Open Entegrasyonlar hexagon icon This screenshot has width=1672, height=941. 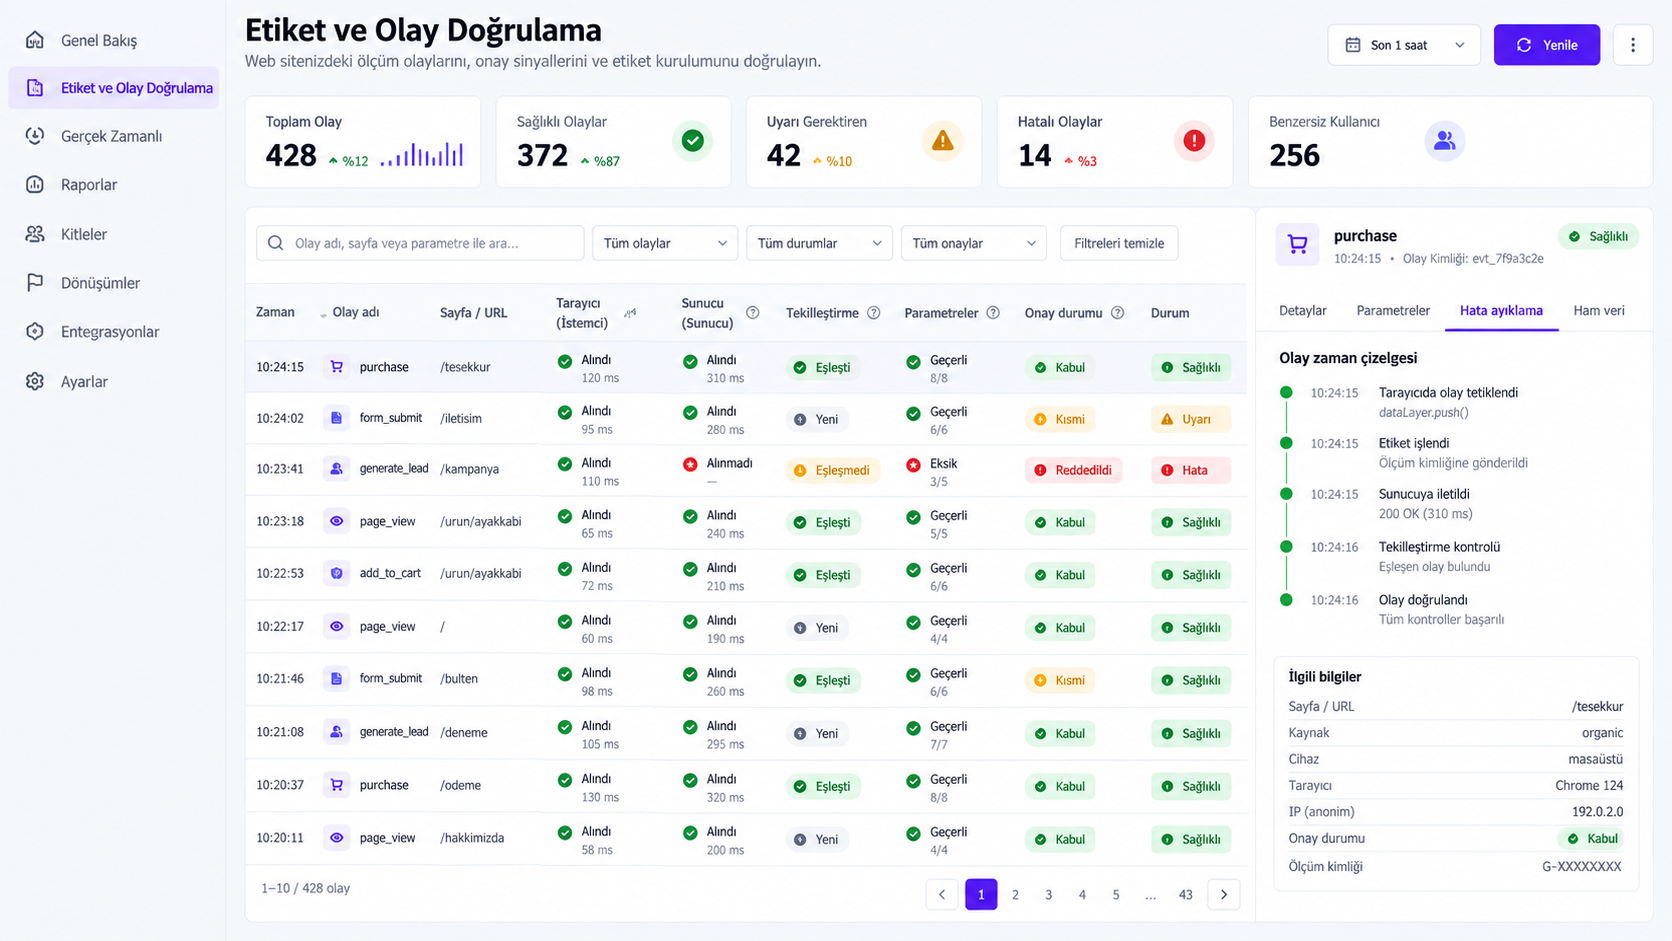(35, 332)
